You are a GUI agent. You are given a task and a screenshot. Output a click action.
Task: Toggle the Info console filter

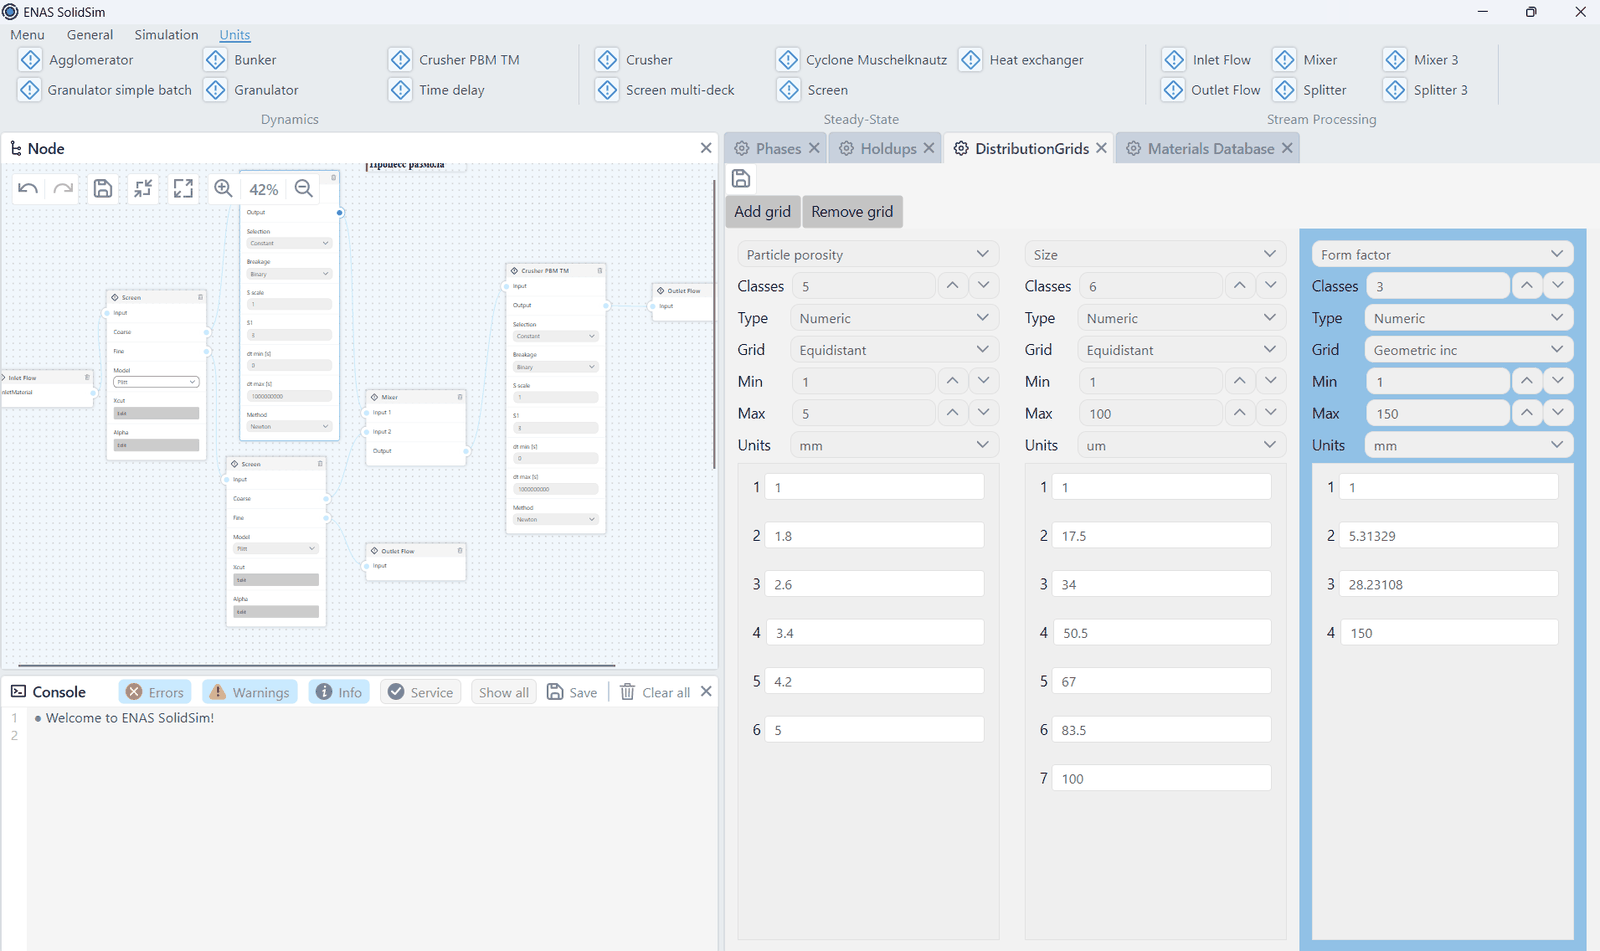point(339,692)
